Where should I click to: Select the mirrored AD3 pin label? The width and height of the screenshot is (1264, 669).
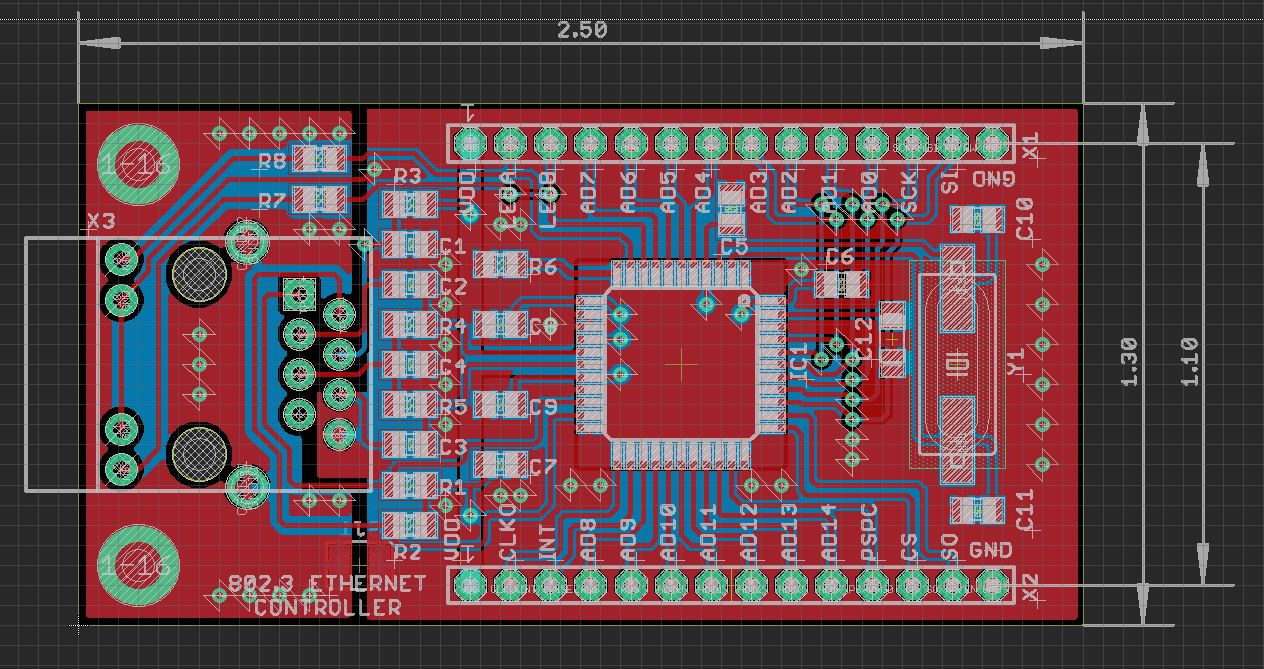(x=759, y=192)
